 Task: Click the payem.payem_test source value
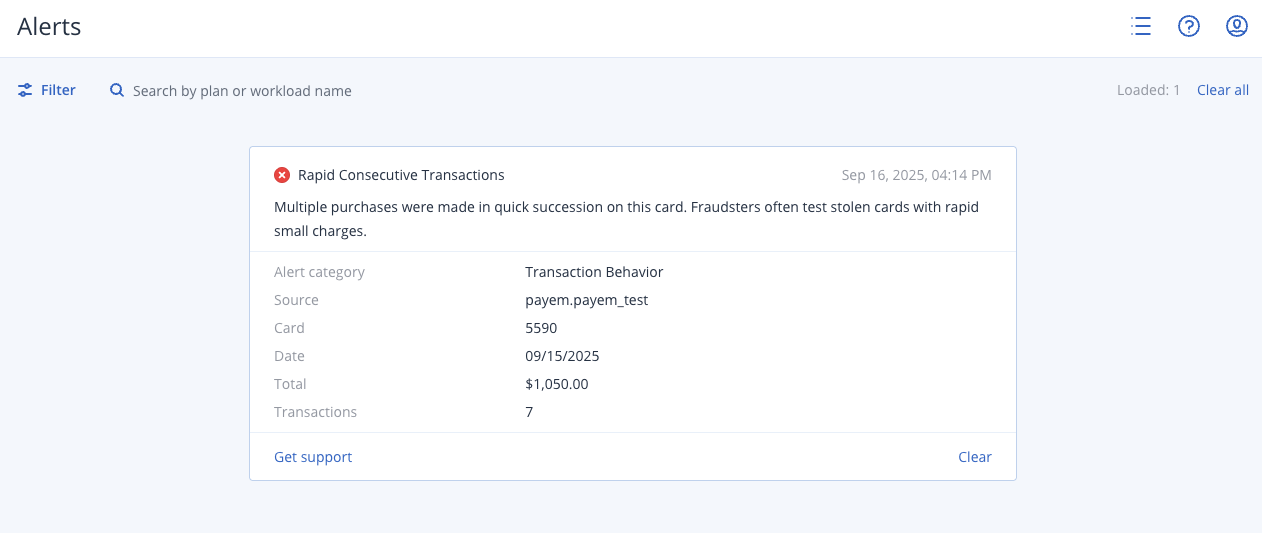[586, 300]
